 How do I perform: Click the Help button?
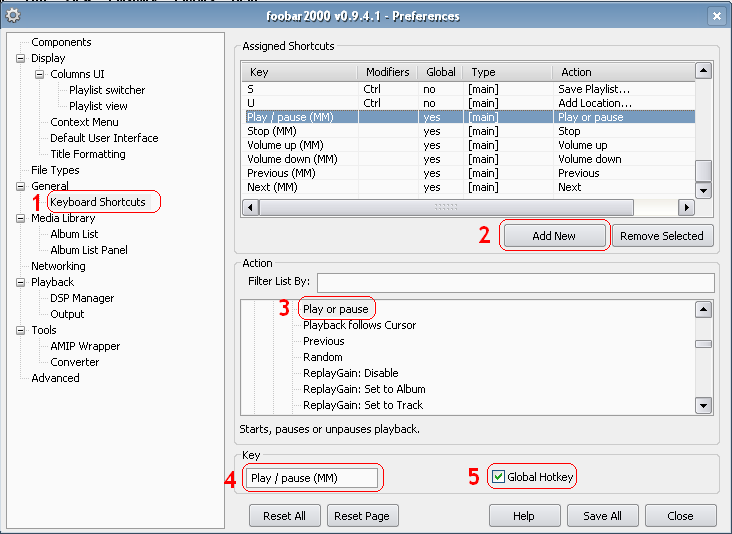click(524, 516)
